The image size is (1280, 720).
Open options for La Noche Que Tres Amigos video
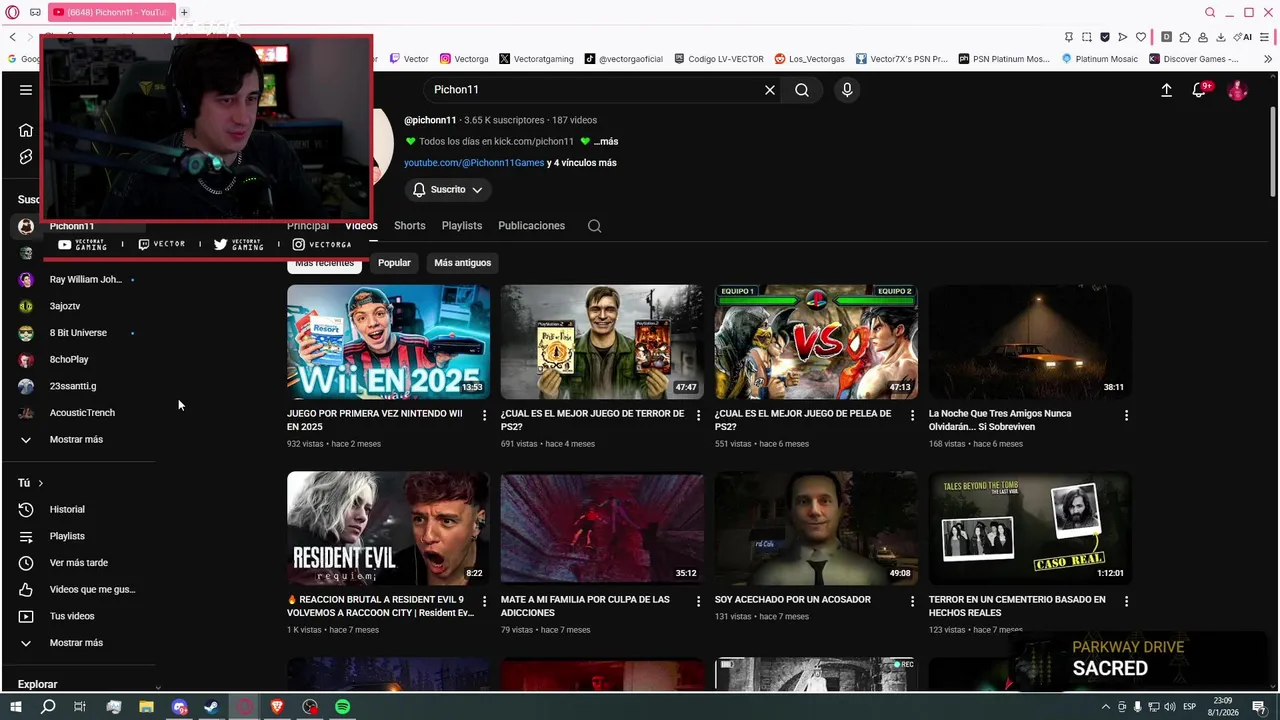[x=1126, y=415]
